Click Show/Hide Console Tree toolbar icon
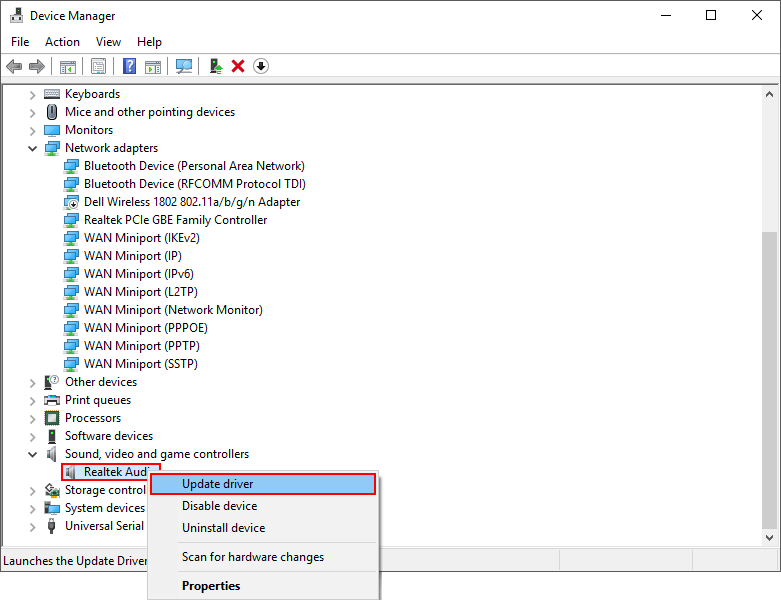Viewport: 781px width, 600px height. 68,66
